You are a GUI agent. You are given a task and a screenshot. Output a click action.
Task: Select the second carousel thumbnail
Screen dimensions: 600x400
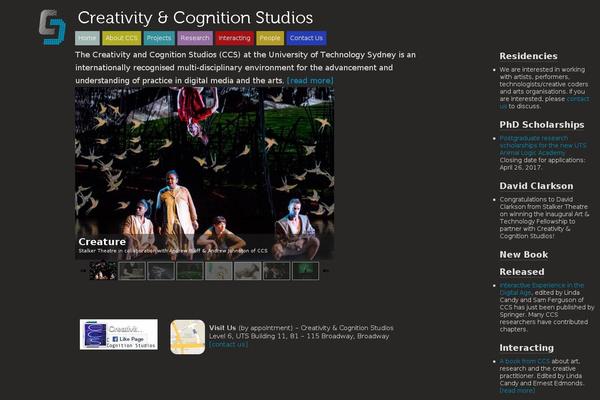coord(132,271)
